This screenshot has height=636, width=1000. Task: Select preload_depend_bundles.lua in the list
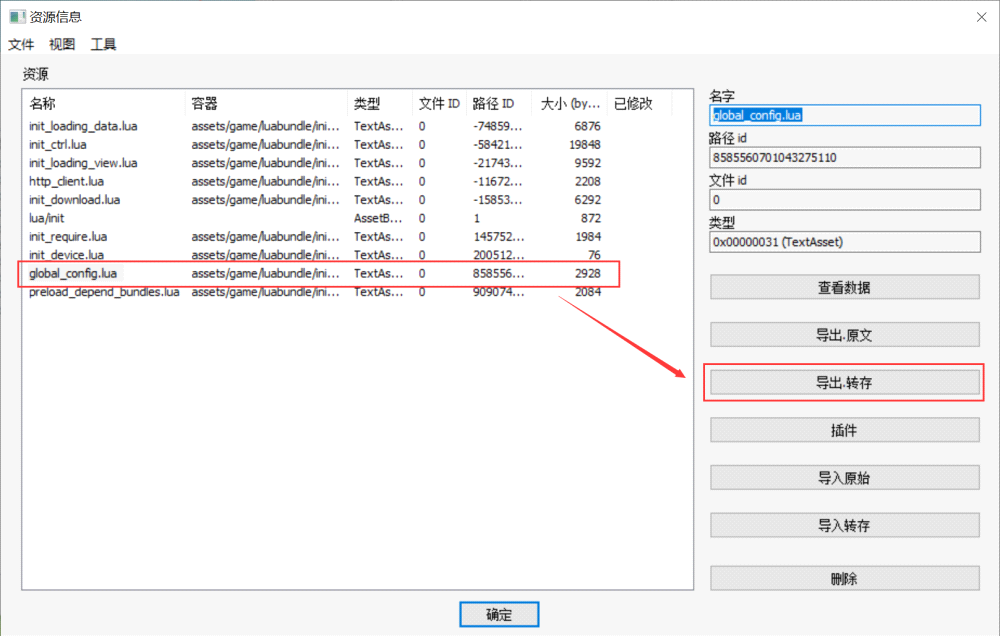tap(104, 292)
